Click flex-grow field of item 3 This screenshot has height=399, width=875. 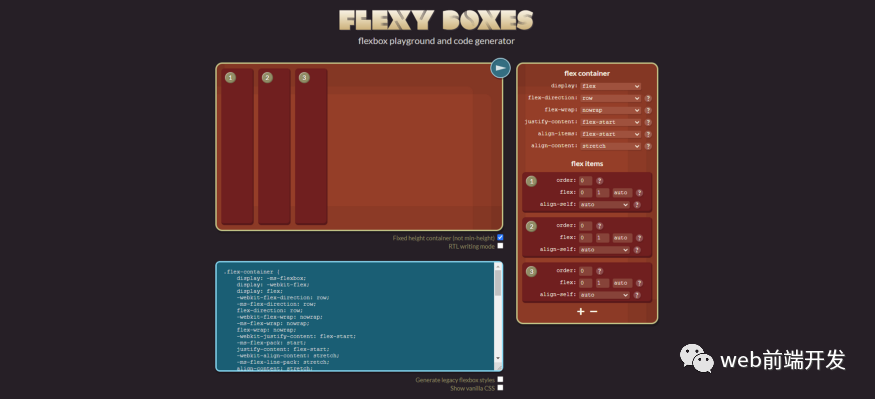pos(585,283)
